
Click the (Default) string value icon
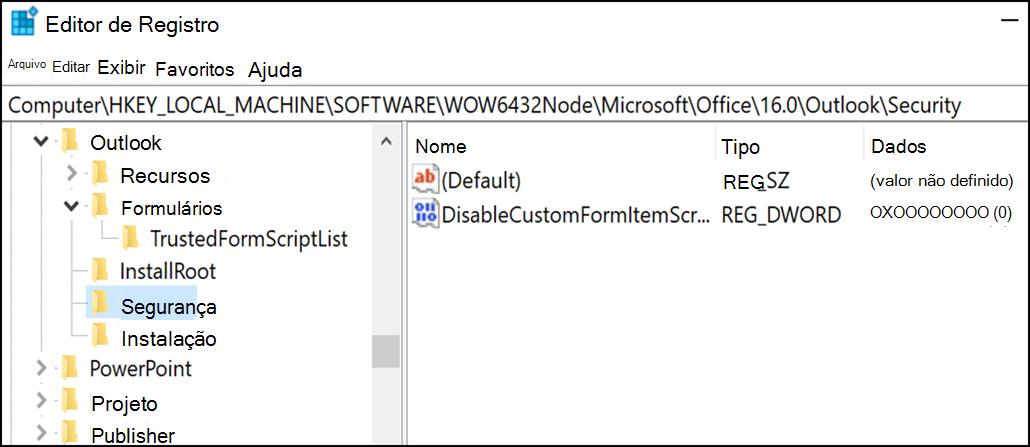tap(425, 178)
